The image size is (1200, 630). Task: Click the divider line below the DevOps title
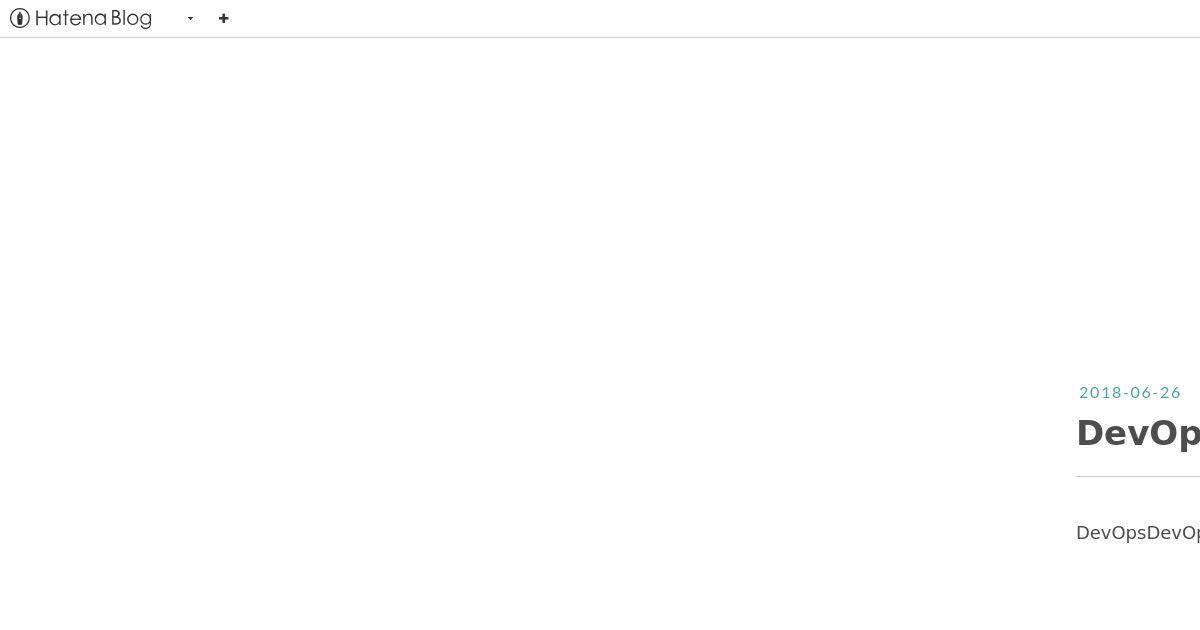1138,476
